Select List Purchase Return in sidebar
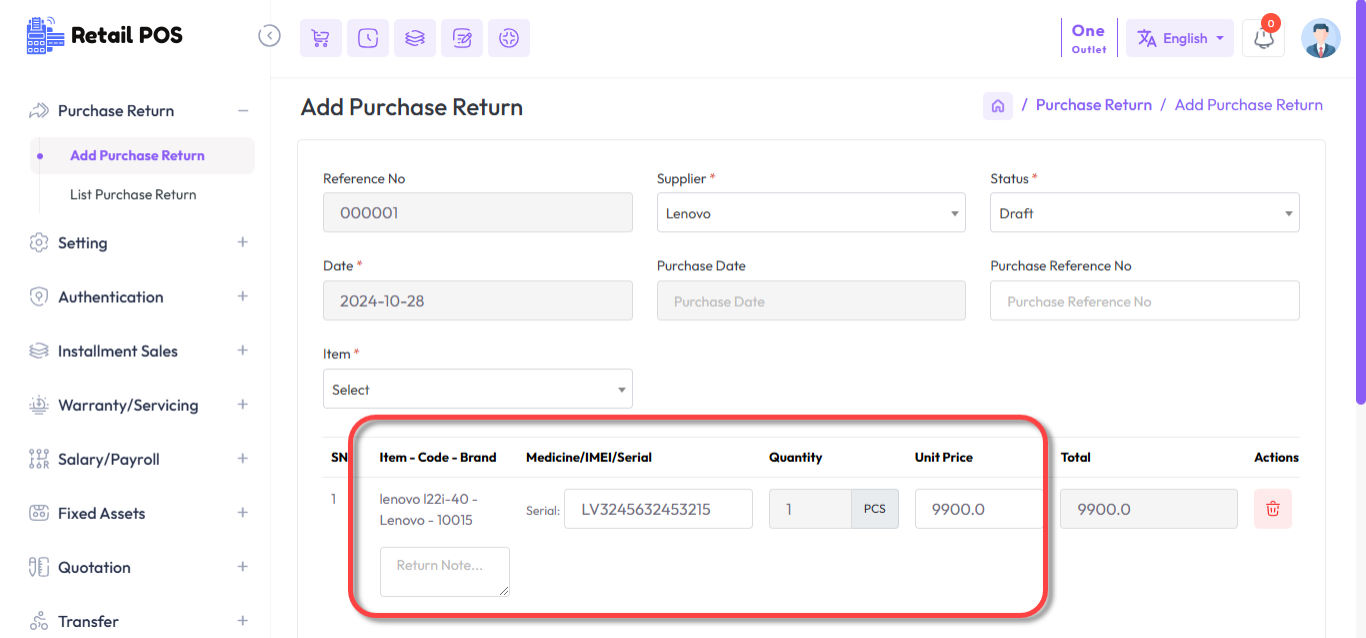The height and width of the screenshot is (638, 1366). tap(133, 194)
